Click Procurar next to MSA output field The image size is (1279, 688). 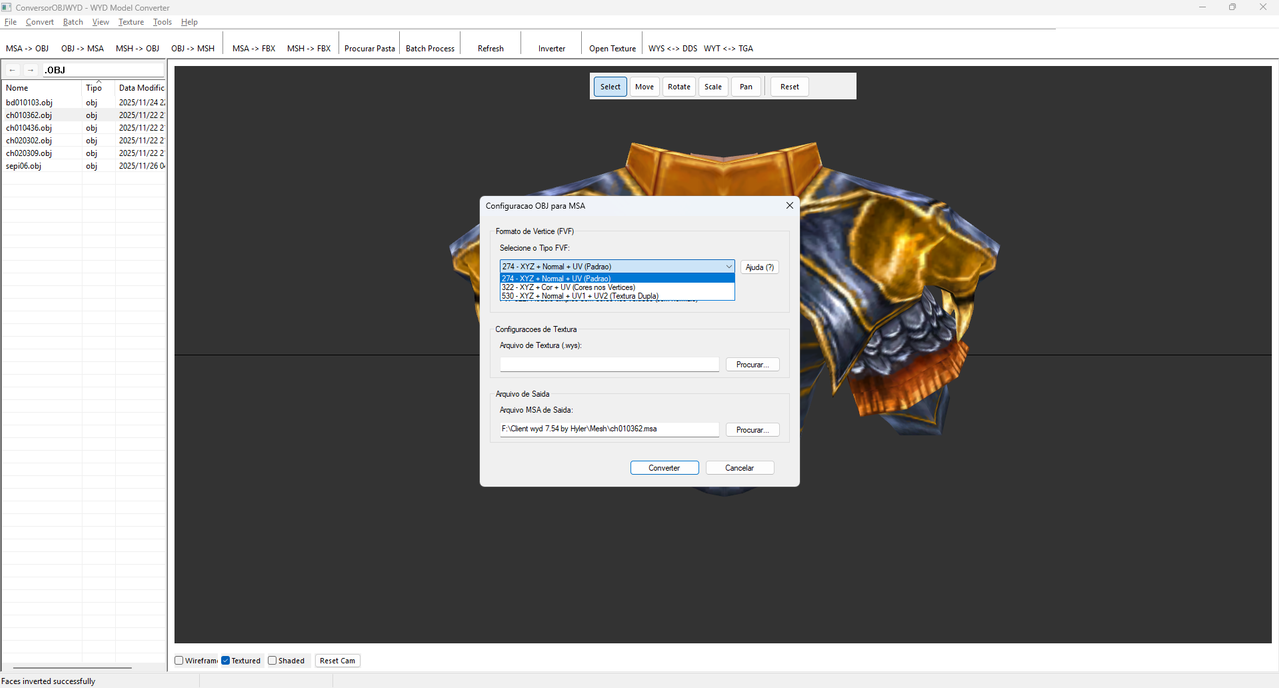pos(752,429)
